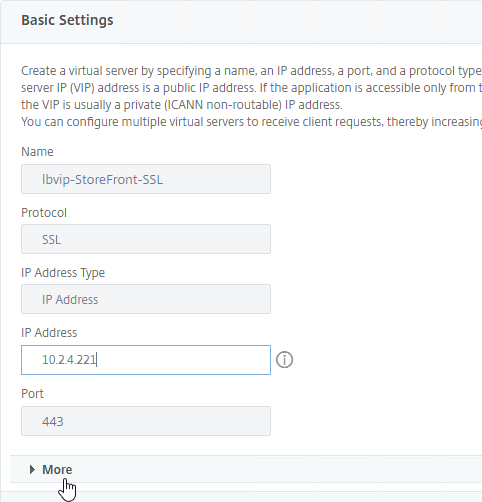Click the IP Address Type label

(x=63, y=273)
